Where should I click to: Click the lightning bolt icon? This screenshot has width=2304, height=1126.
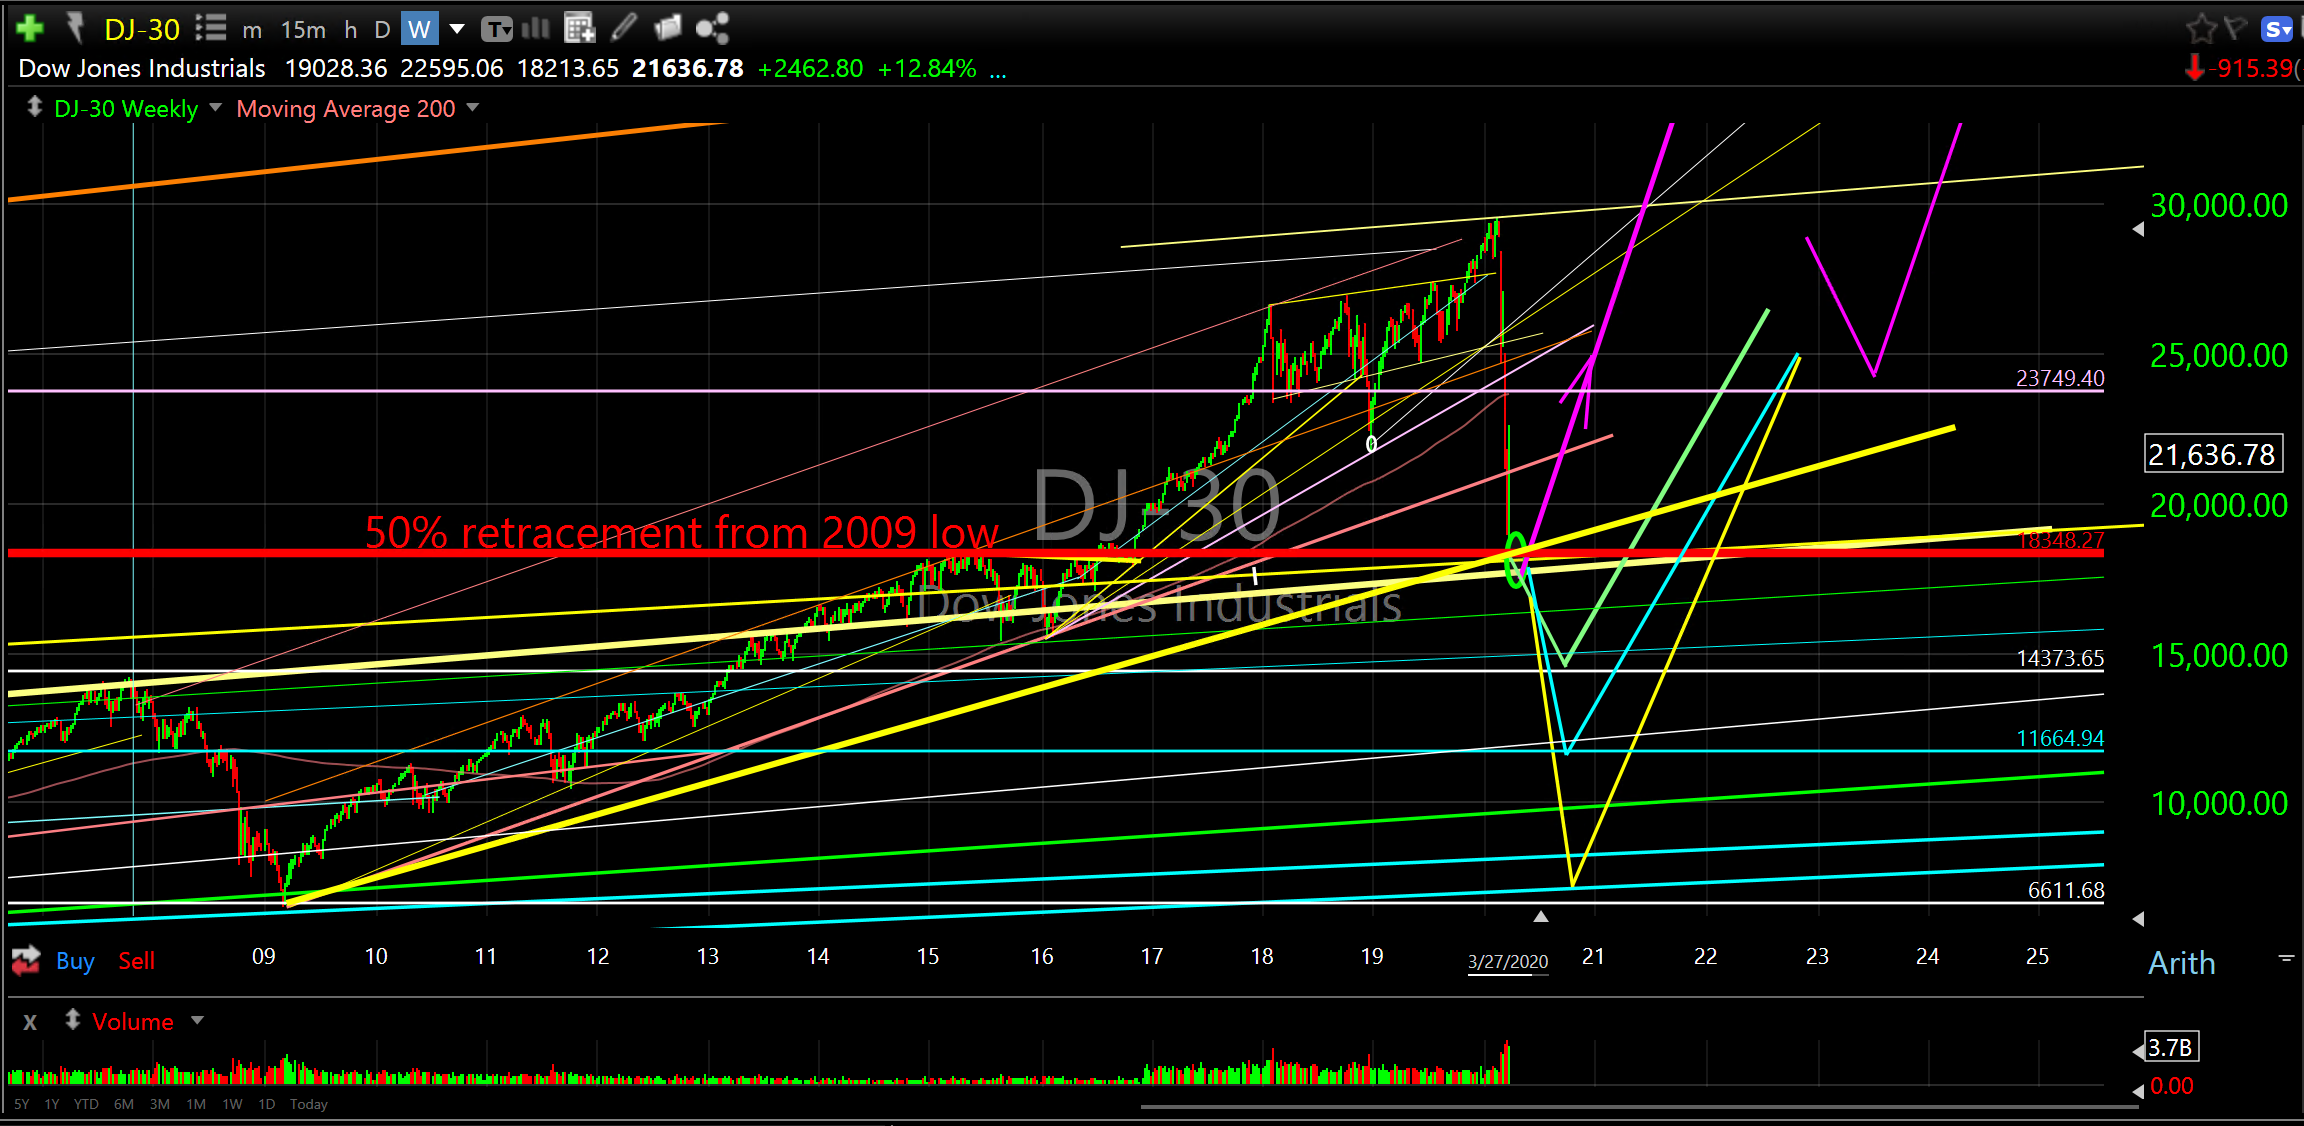[76, 28]
